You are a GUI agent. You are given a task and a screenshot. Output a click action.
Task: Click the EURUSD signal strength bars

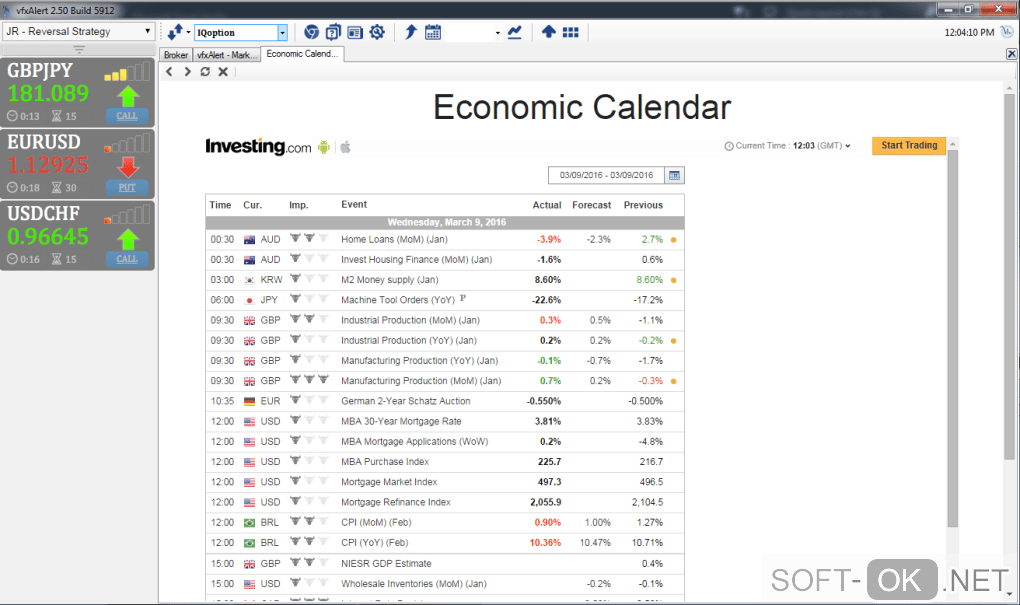click(x=127, y=144)
